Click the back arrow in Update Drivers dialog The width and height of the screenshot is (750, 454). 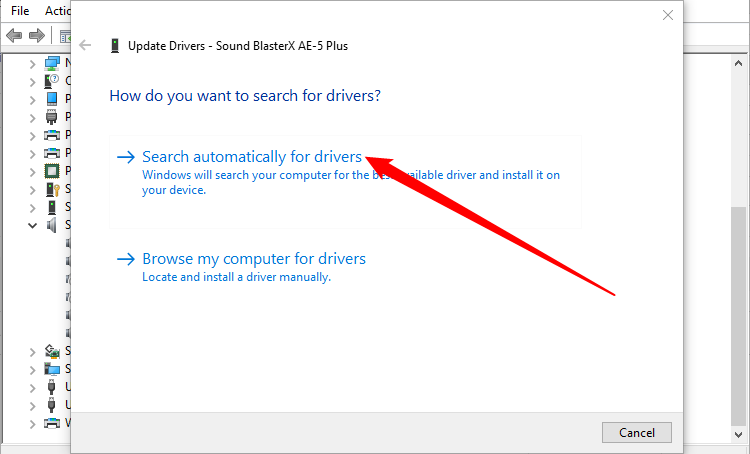click(x=85, y=45)
